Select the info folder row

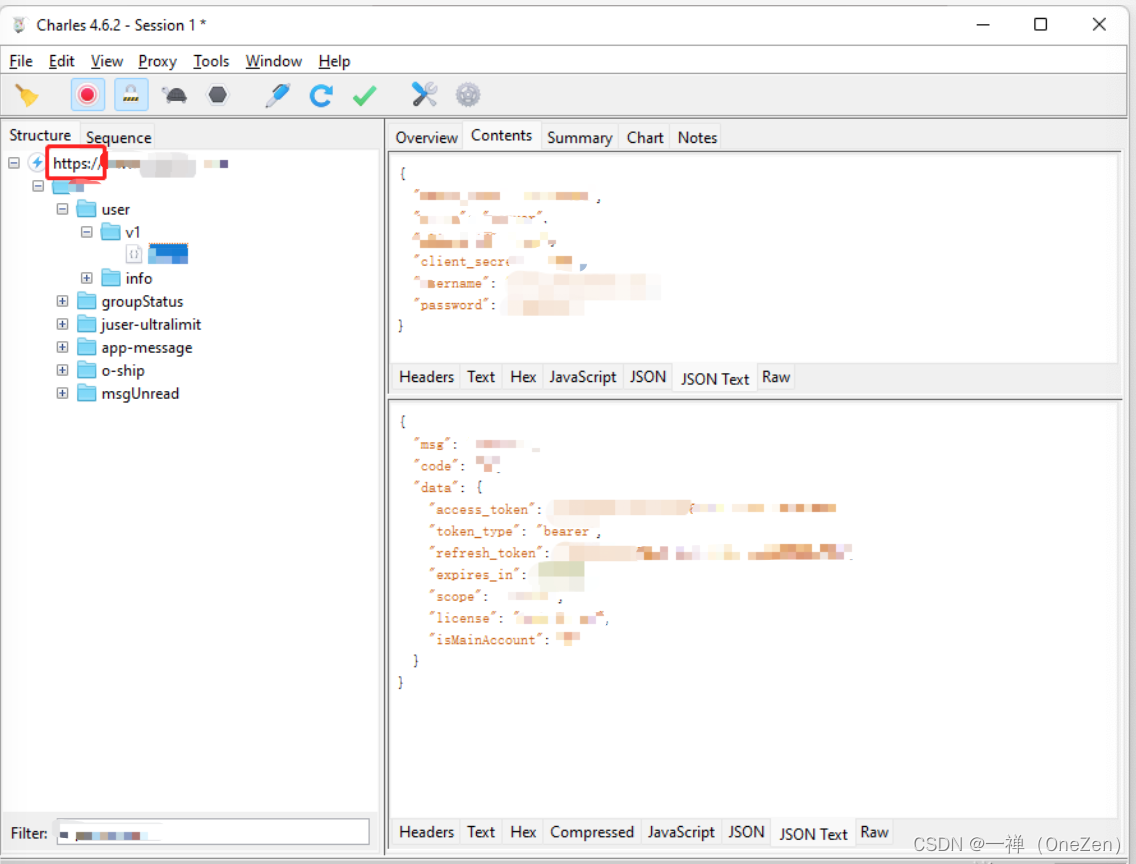[x=126, y=278]
